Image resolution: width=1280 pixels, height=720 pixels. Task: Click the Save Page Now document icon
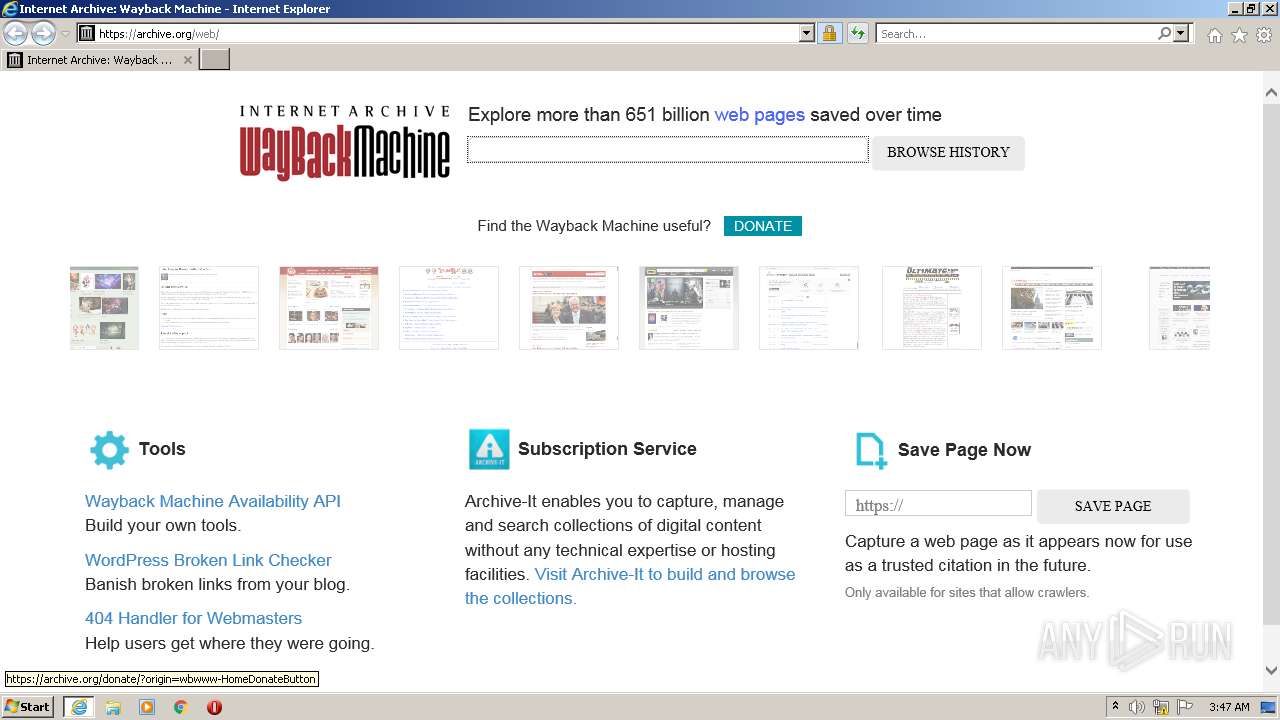tap(871, 450)
